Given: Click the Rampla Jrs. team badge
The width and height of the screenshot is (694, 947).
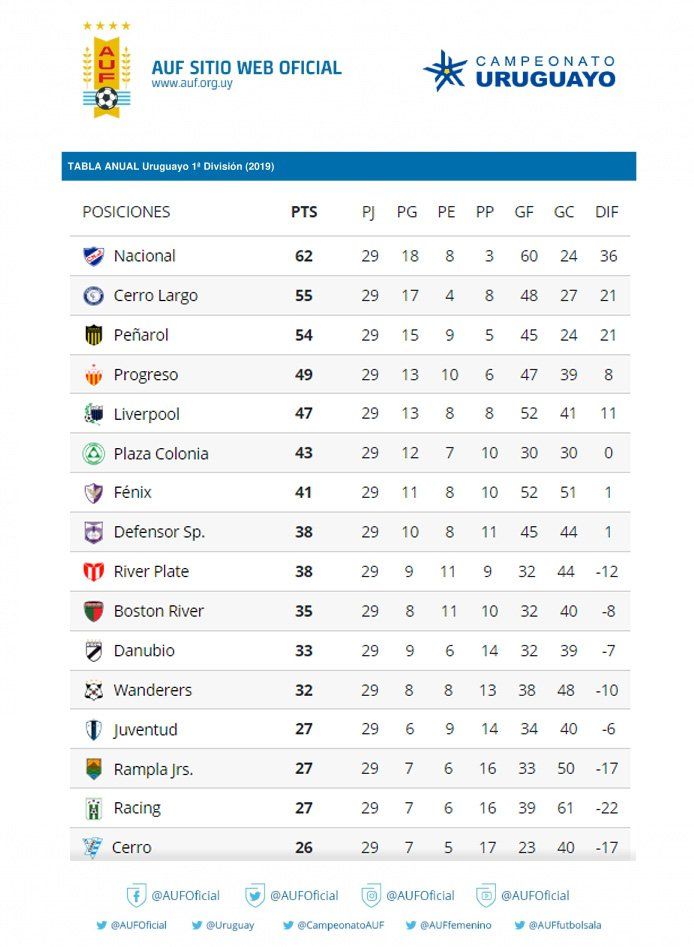Looking at the screenshot, I should coord(93,769).
